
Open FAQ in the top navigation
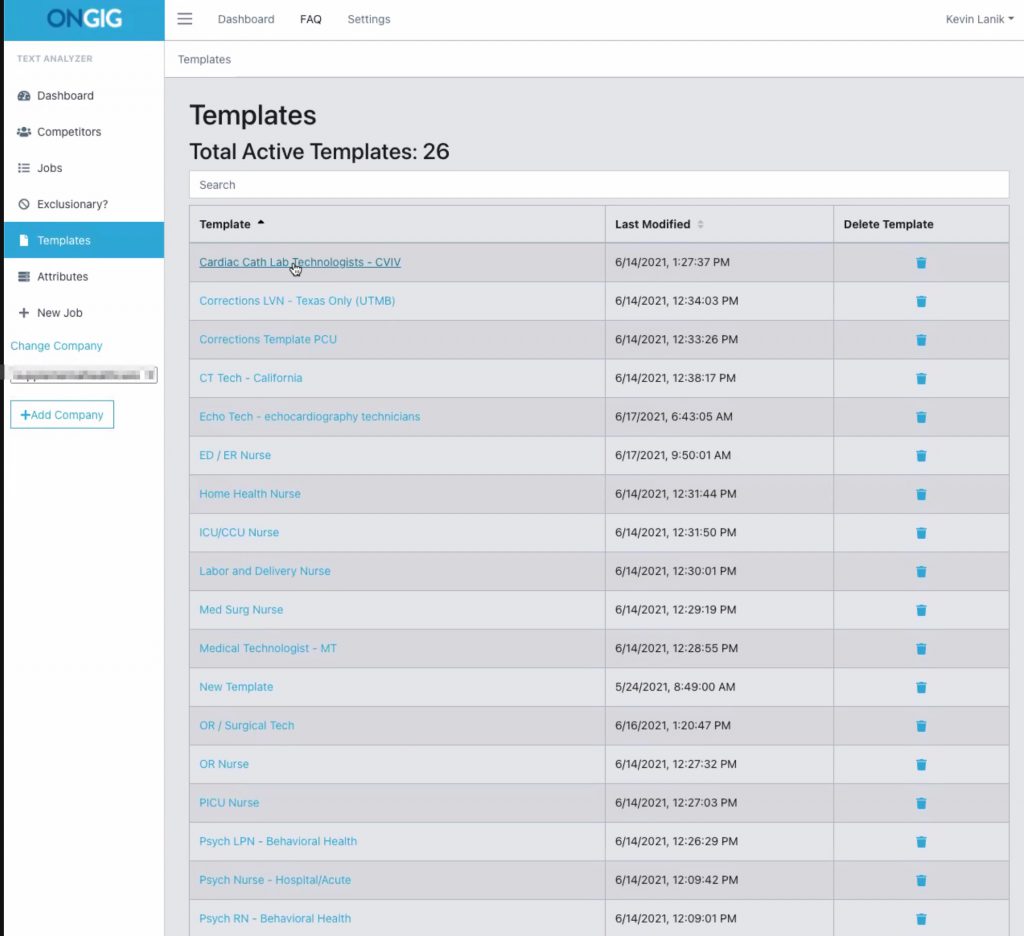tap(311, 19)
